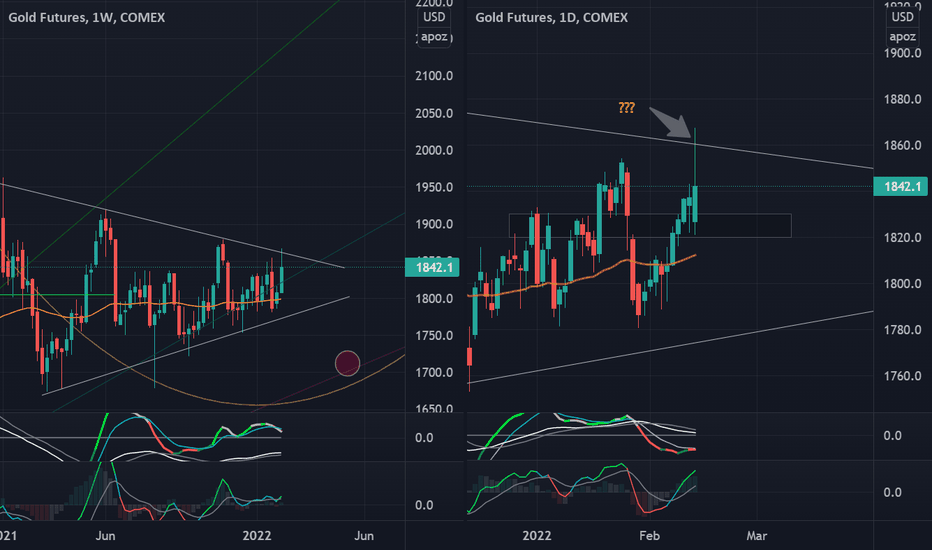Screen dimensions: 932x550
Task: Select the gray arrow drawing near ???
Action: point(671,122)
